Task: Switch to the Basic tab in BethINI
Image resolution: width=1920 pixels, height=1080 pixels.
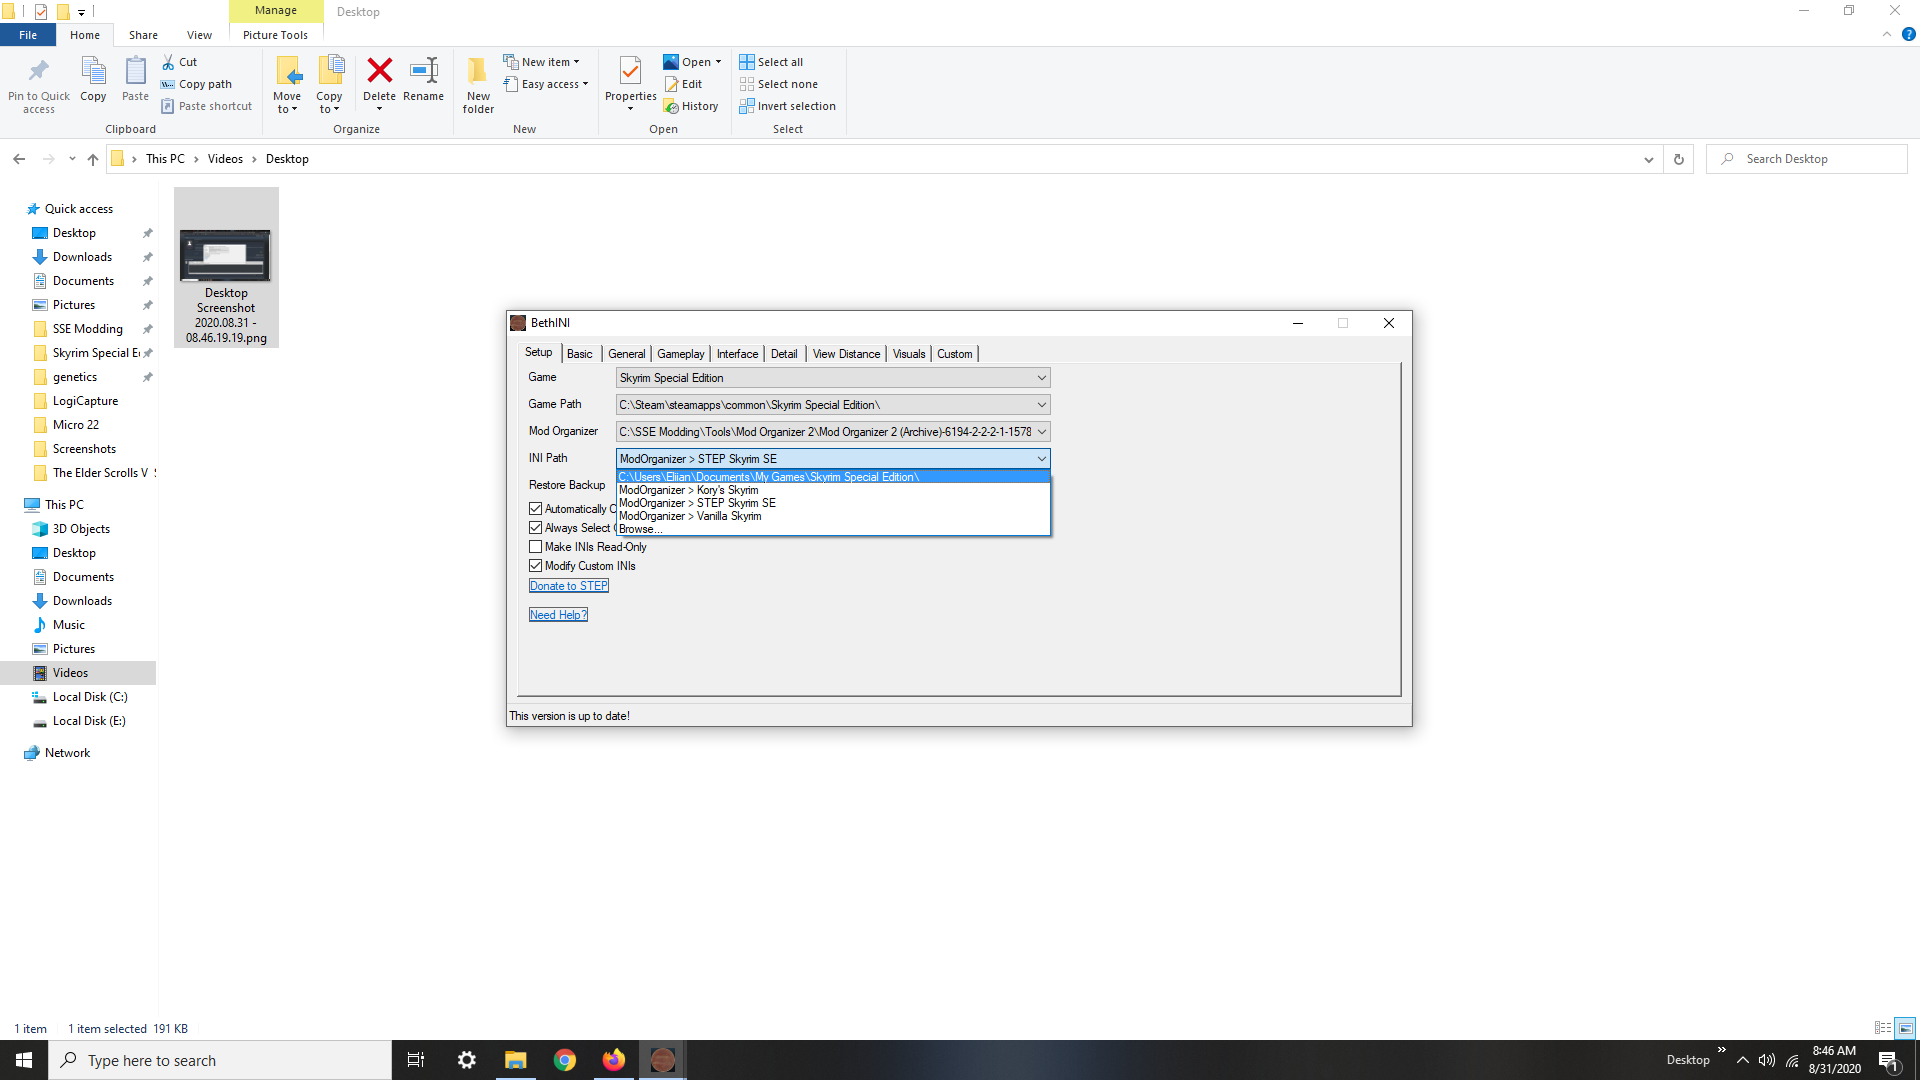Action: 579,354
